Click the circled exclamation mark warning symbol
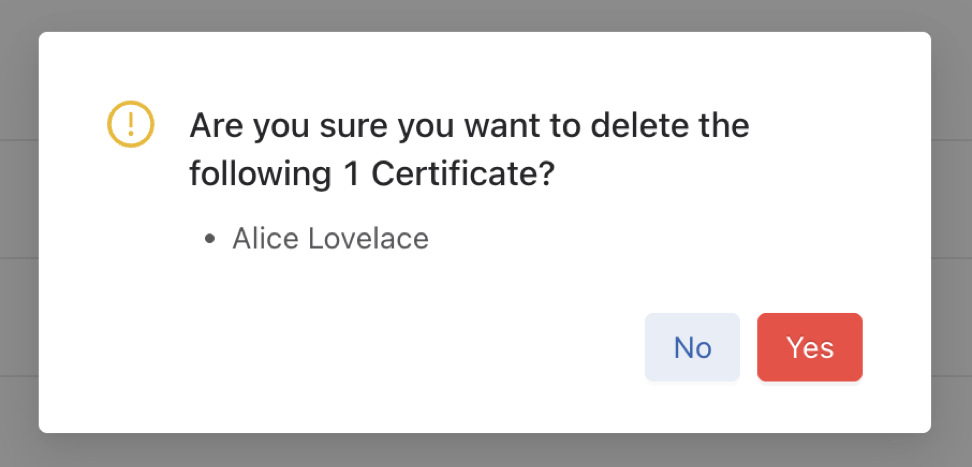Viewport: 972px width, 467px height. pyautogui.click(x=130, y=125)
